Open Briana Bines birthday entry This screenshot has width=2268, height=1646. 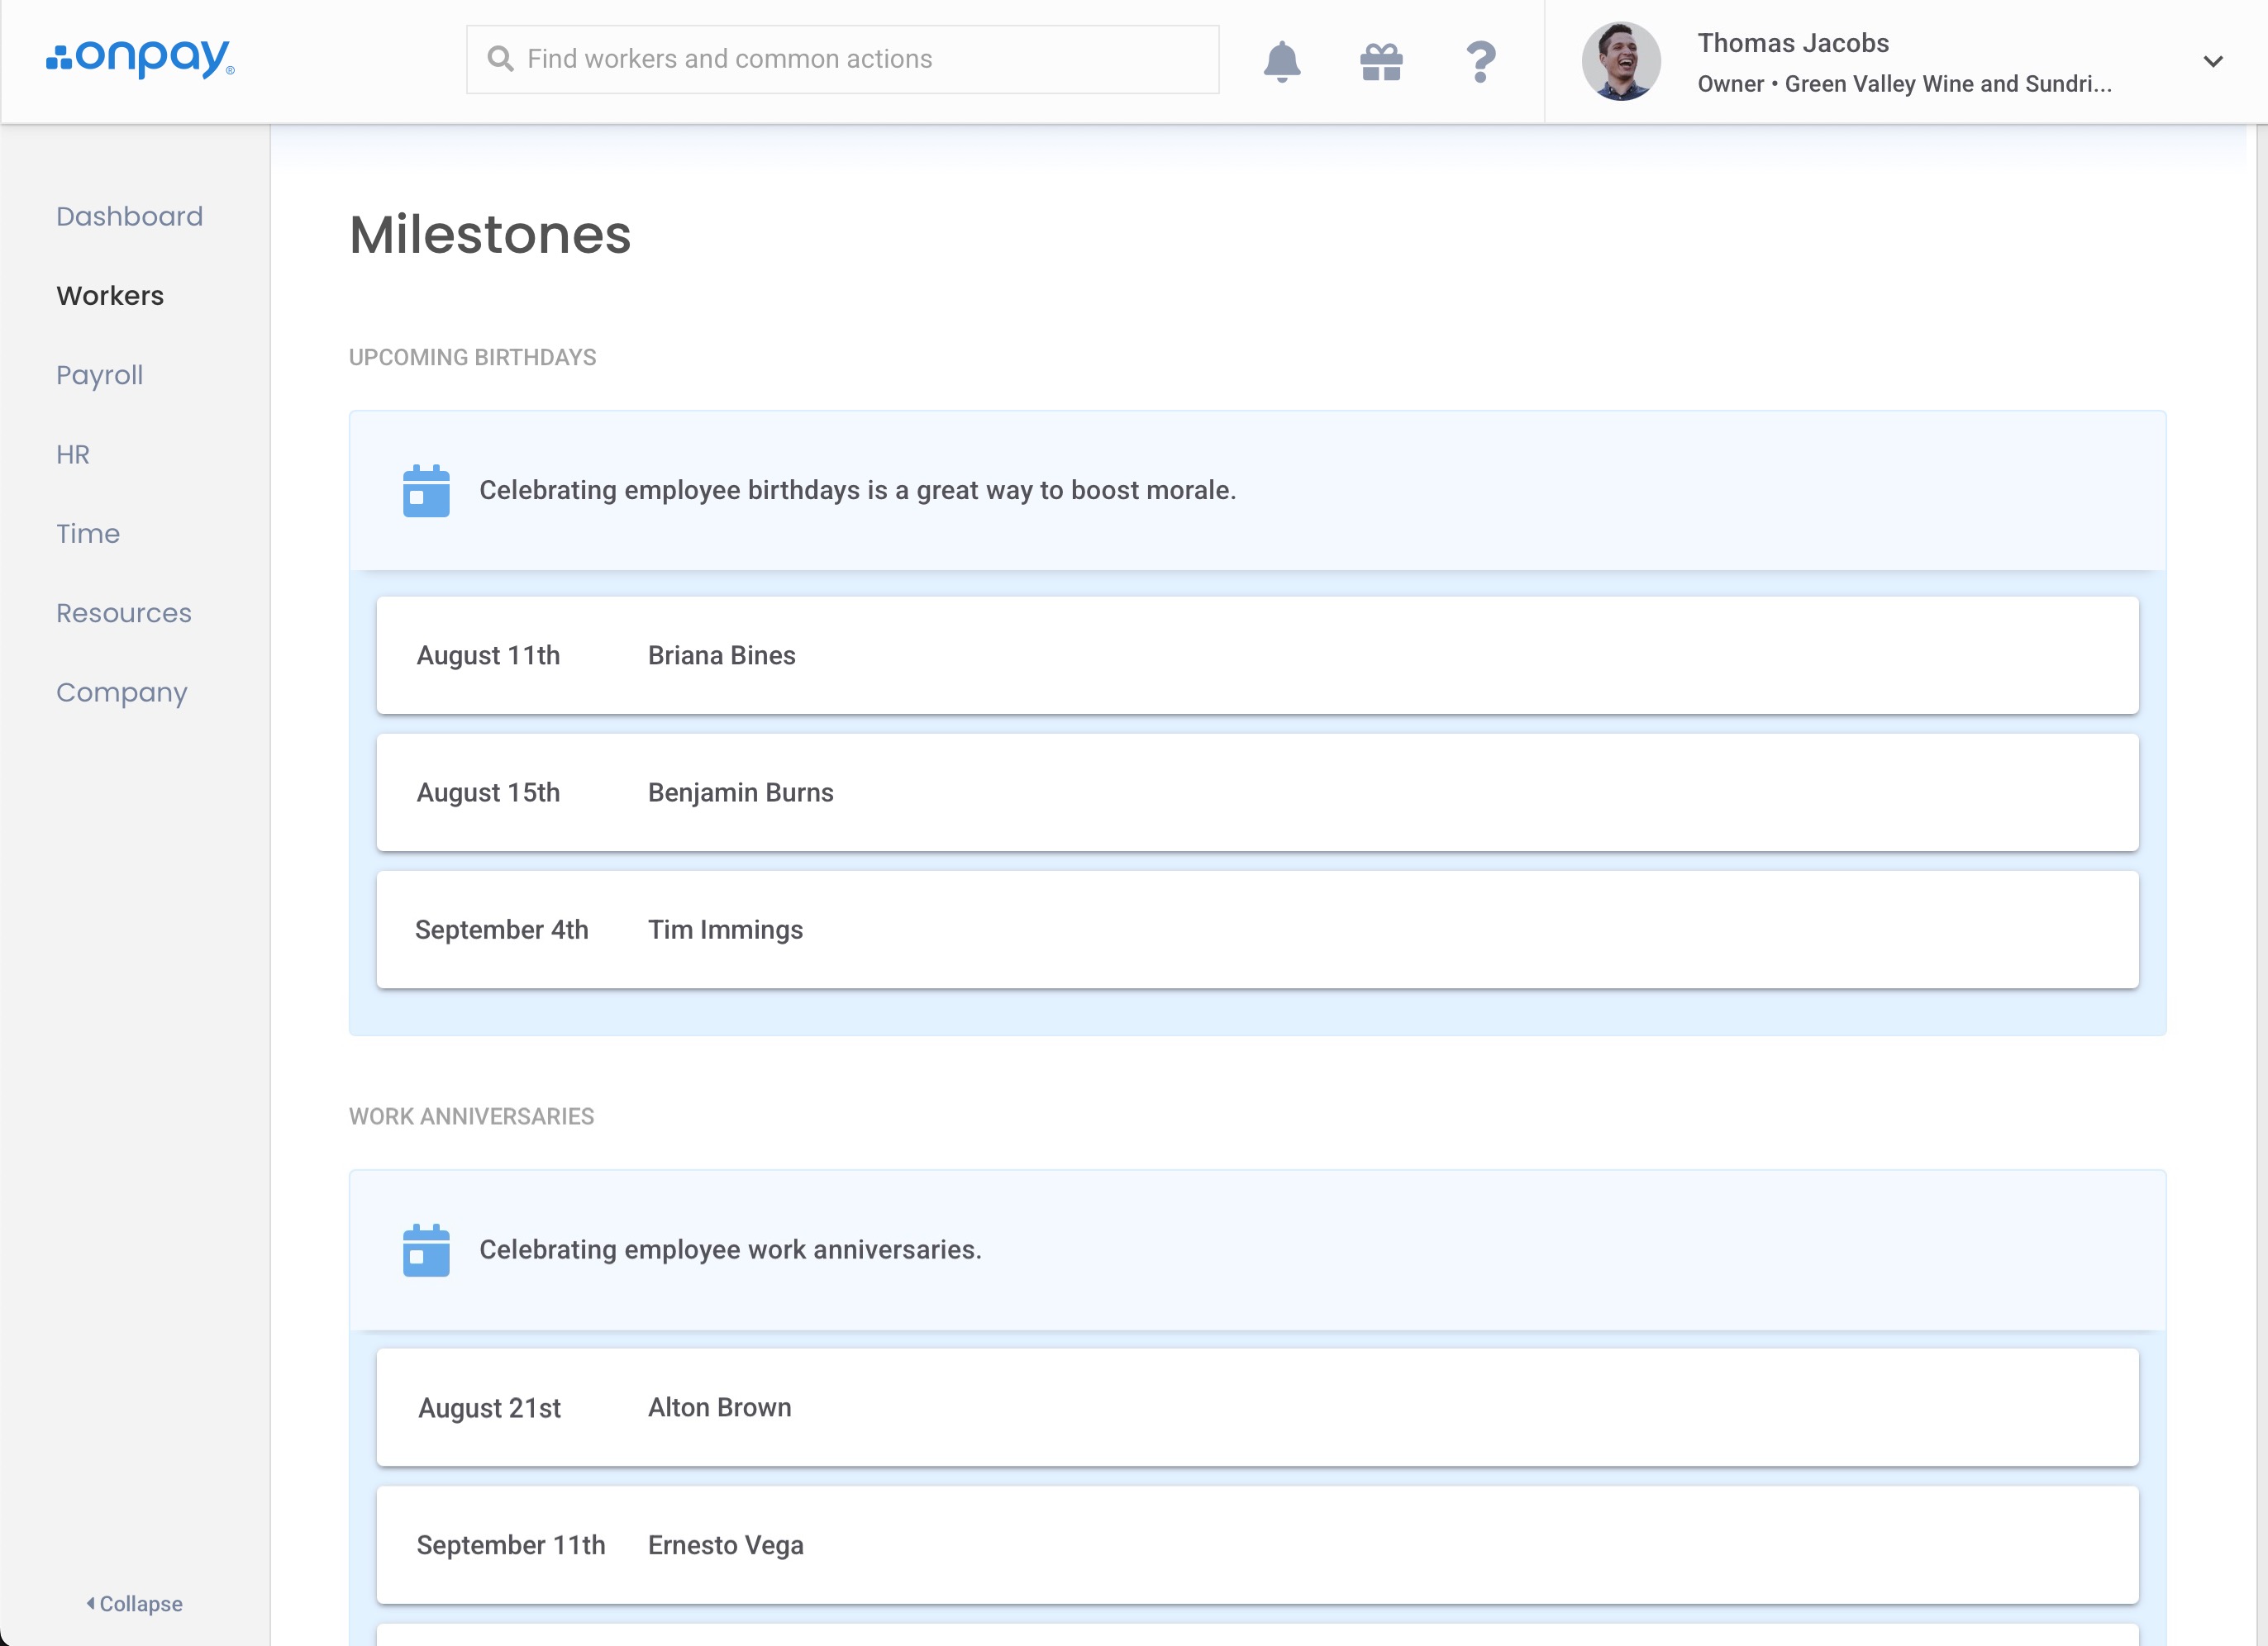[x=1257, y=655]
